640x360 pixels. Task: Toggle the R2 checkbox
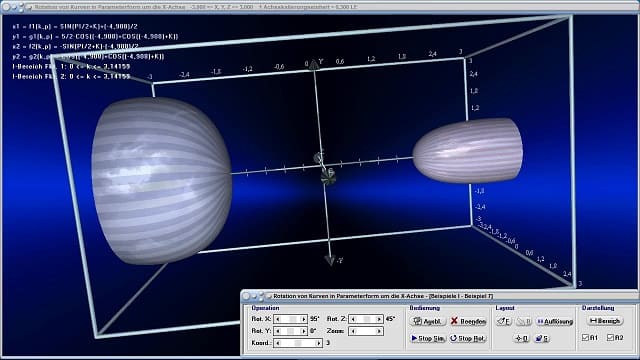click(x=610, y=338)
